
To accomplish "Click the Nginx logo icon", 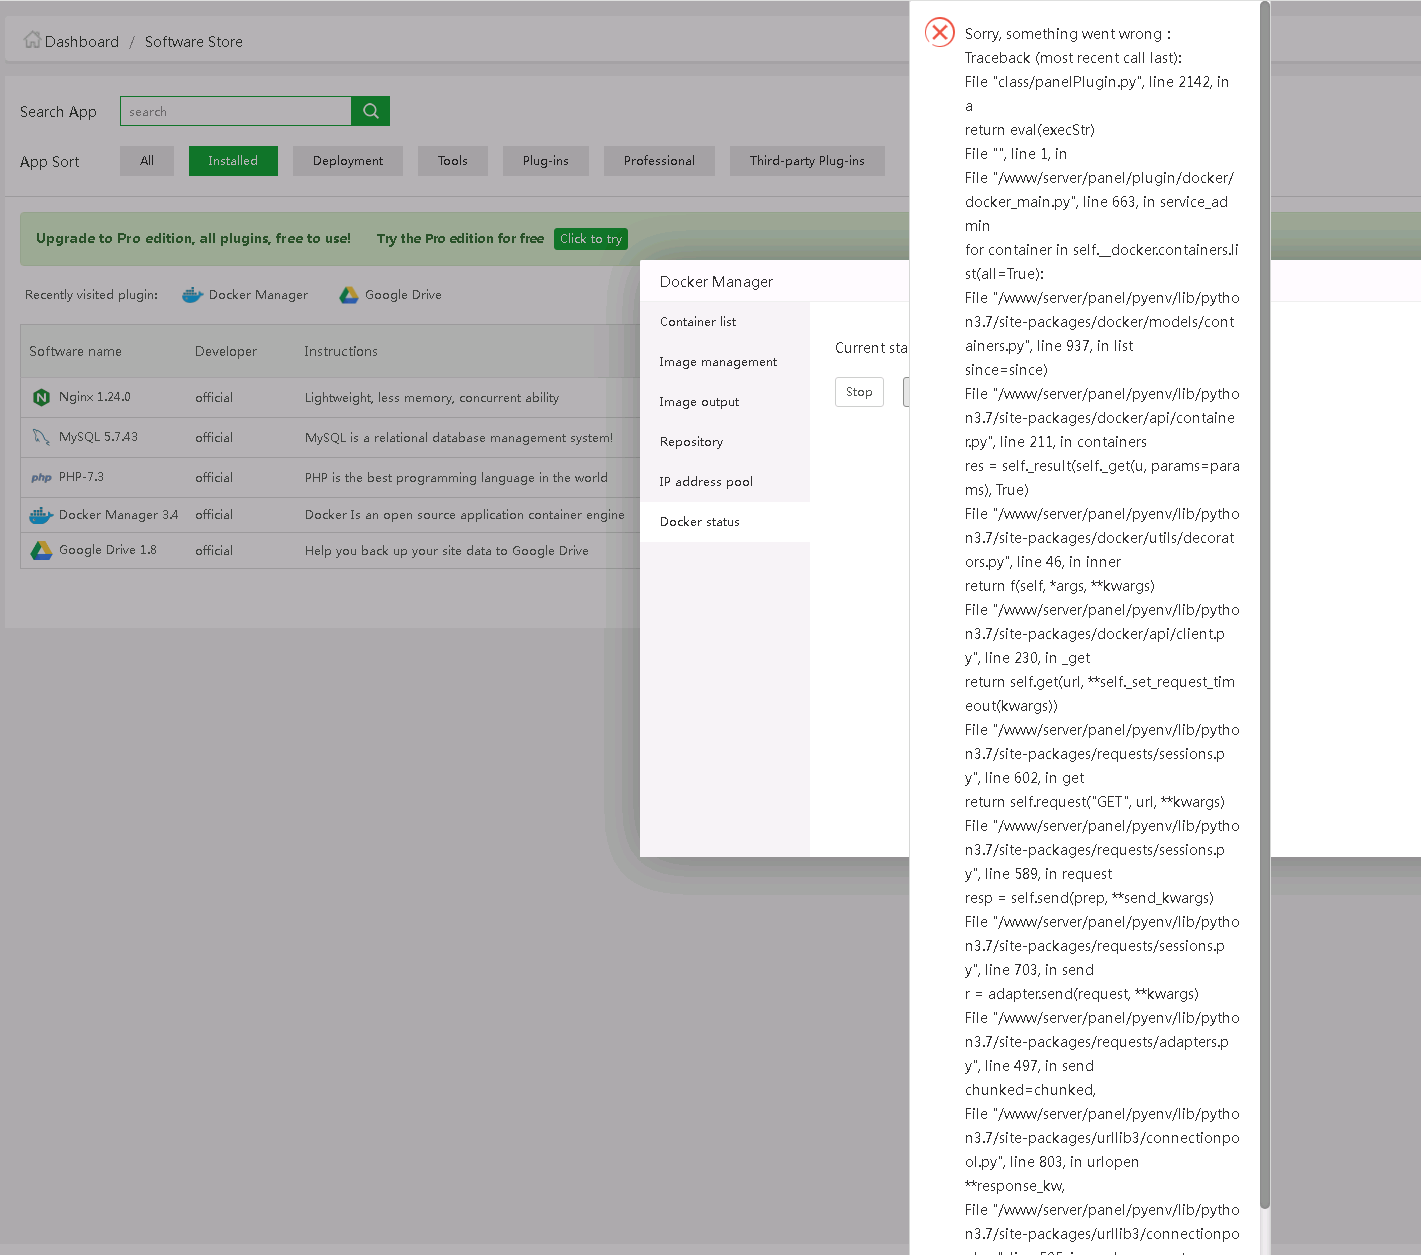I will pos(41,397).
